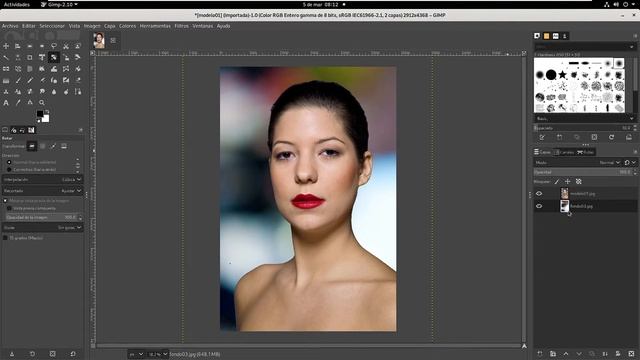Open the Guías dropdown
640x360 pixels.
pyautogui.click(x=42, y=227)
